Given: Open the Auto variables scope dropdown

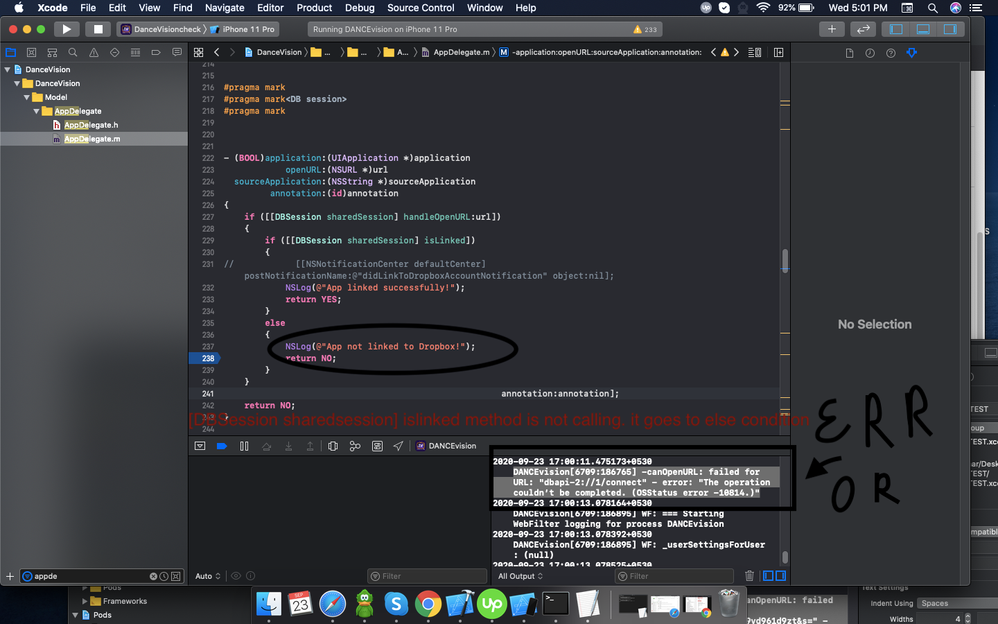Looking at the screenshot, I should (206, 576).
